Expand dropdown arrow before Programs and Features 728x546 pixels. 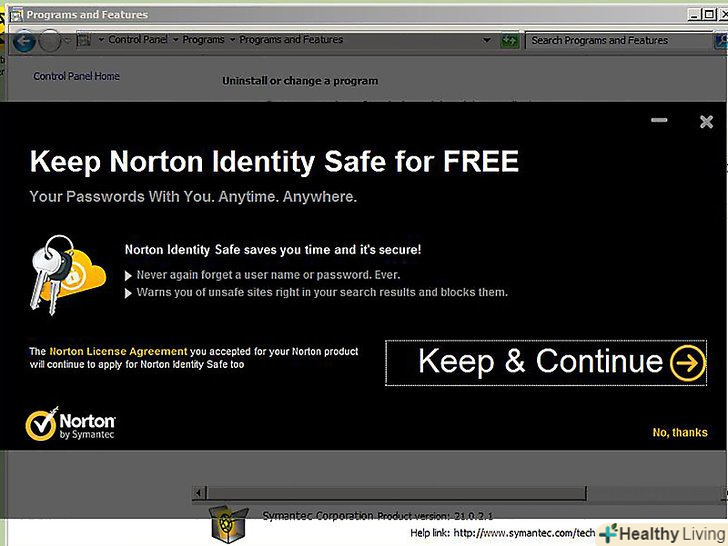pos(232,40)
